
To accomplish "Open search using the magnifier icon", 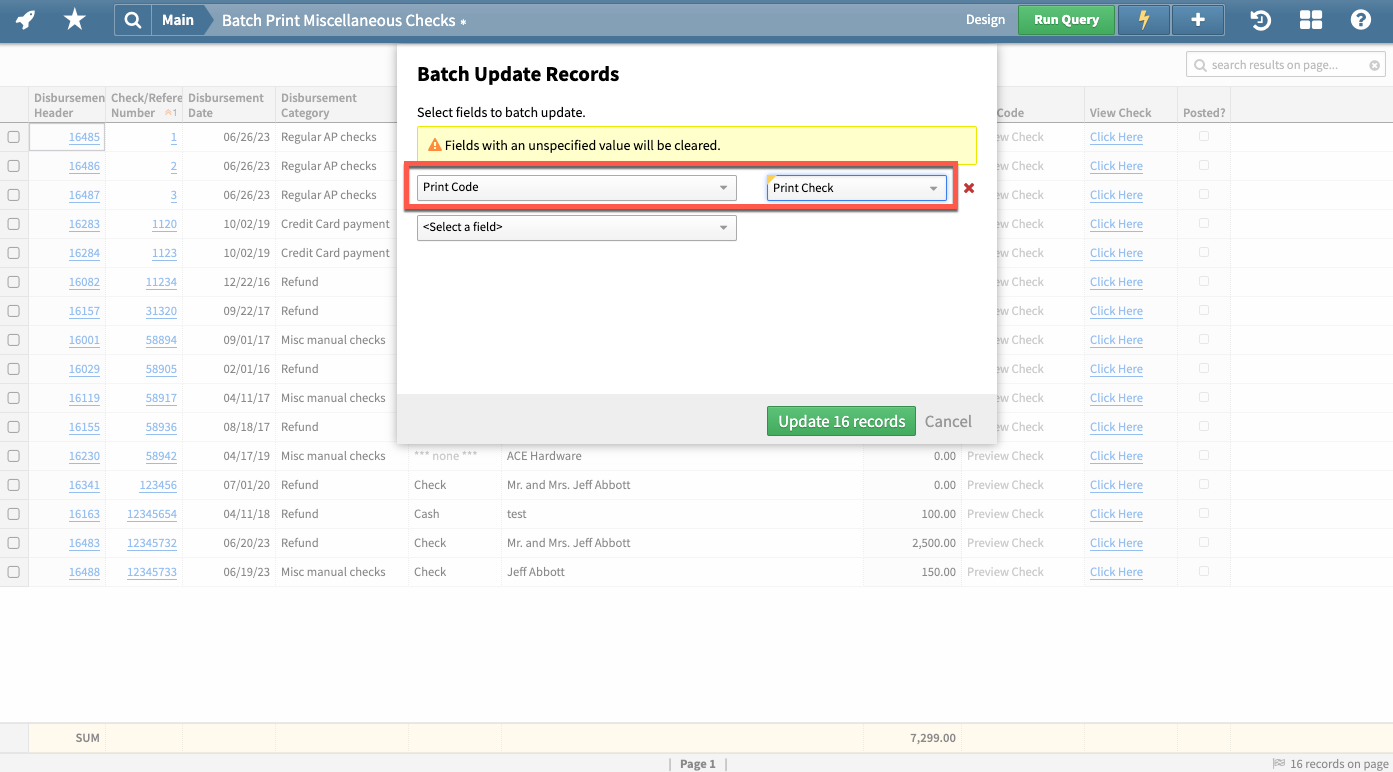I will [x=132, y=20].
